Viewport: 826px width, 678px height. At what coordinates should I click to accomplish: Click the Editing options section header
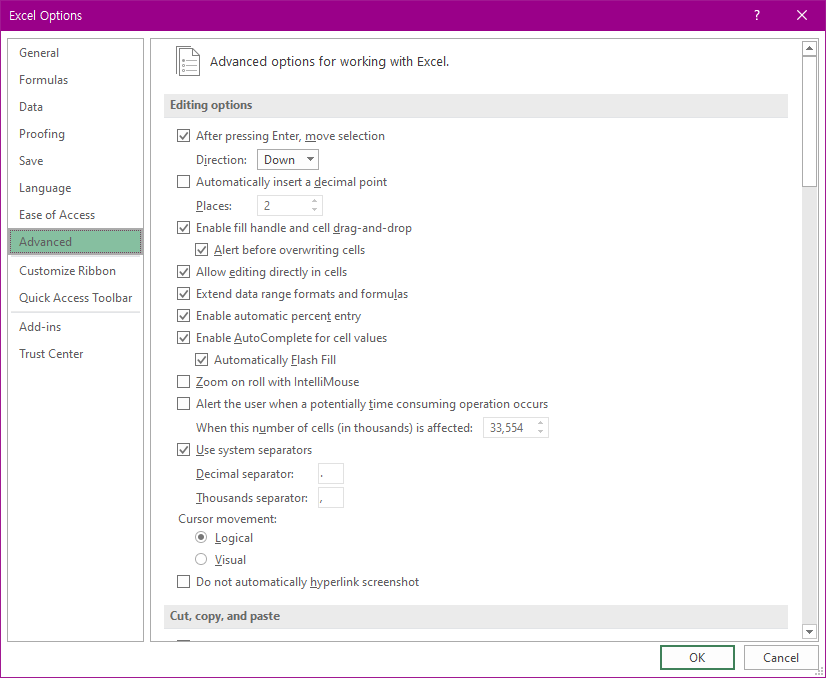coord(476,105)
